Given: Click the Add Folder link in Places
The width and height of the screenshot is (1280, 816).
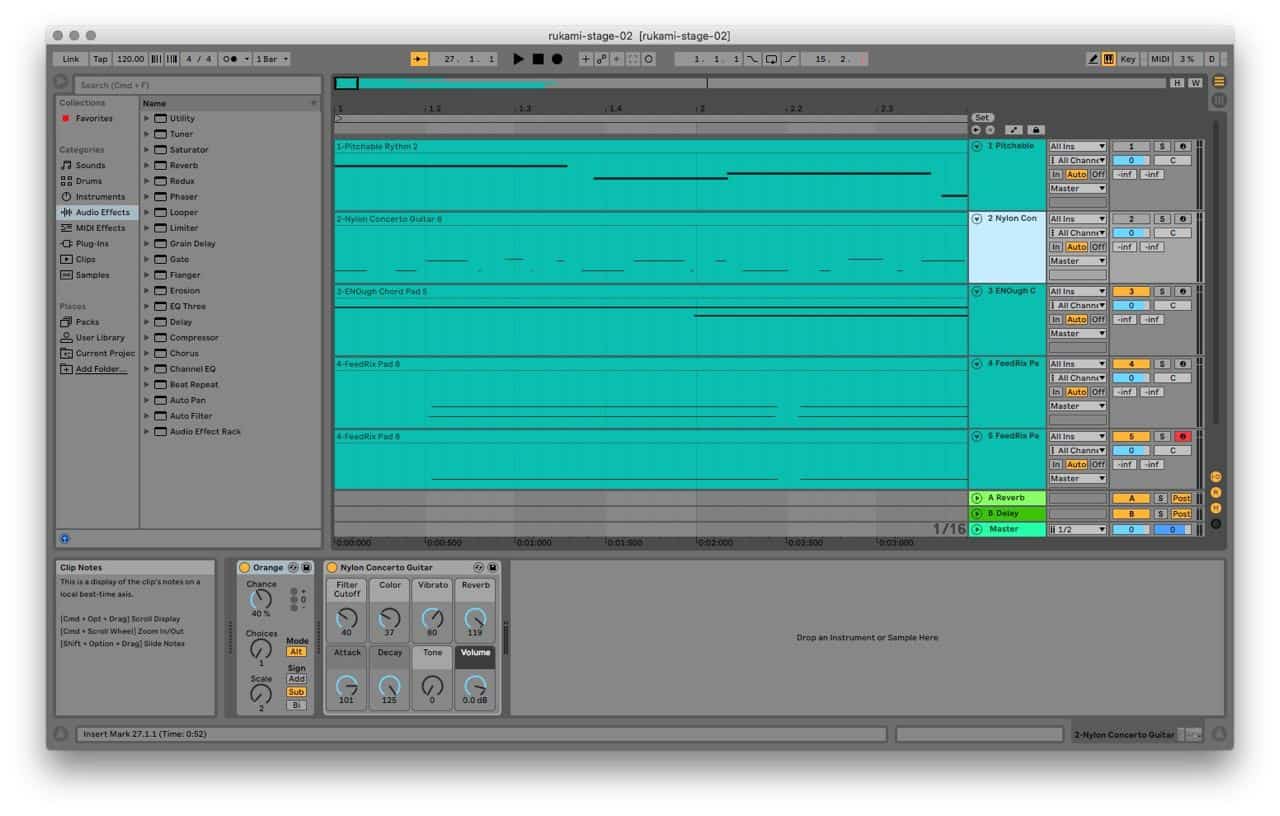Looking at the screenshot, I should click(101, 369).
